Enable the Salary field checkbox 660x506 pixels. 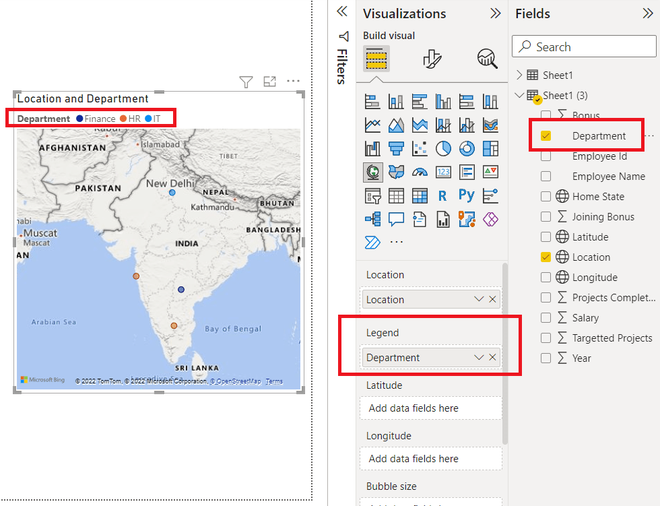point(546,318)
